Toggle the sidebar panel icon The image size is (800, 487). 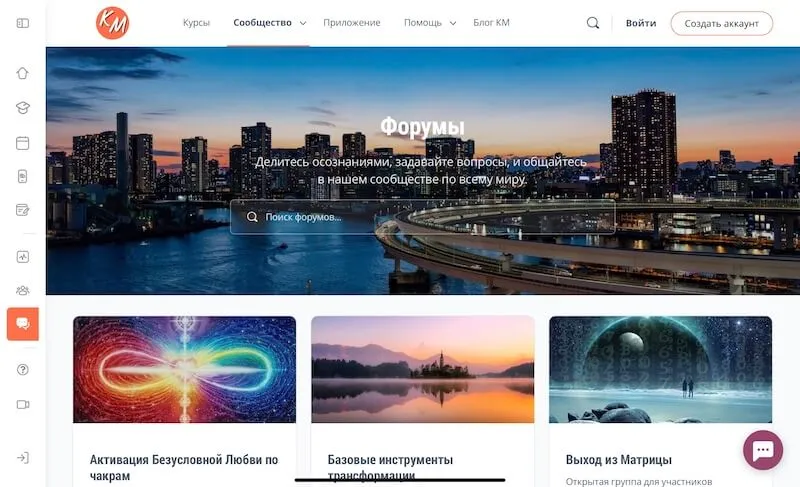[x=22, y=23]
